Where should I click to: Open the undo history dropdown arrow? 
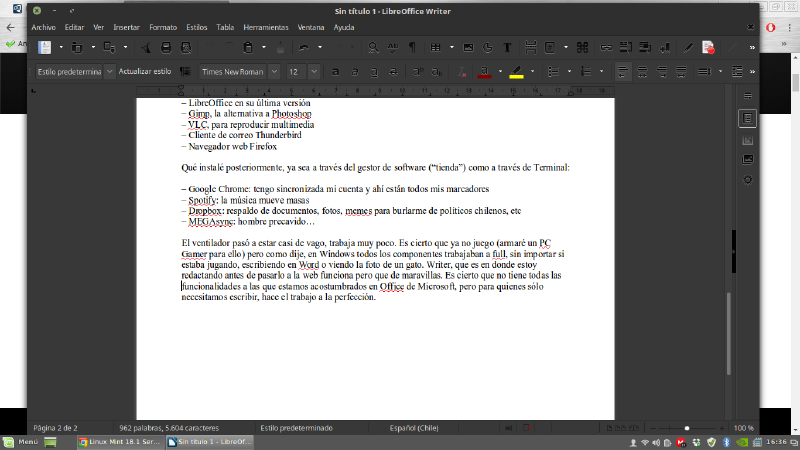coord(320,47)
